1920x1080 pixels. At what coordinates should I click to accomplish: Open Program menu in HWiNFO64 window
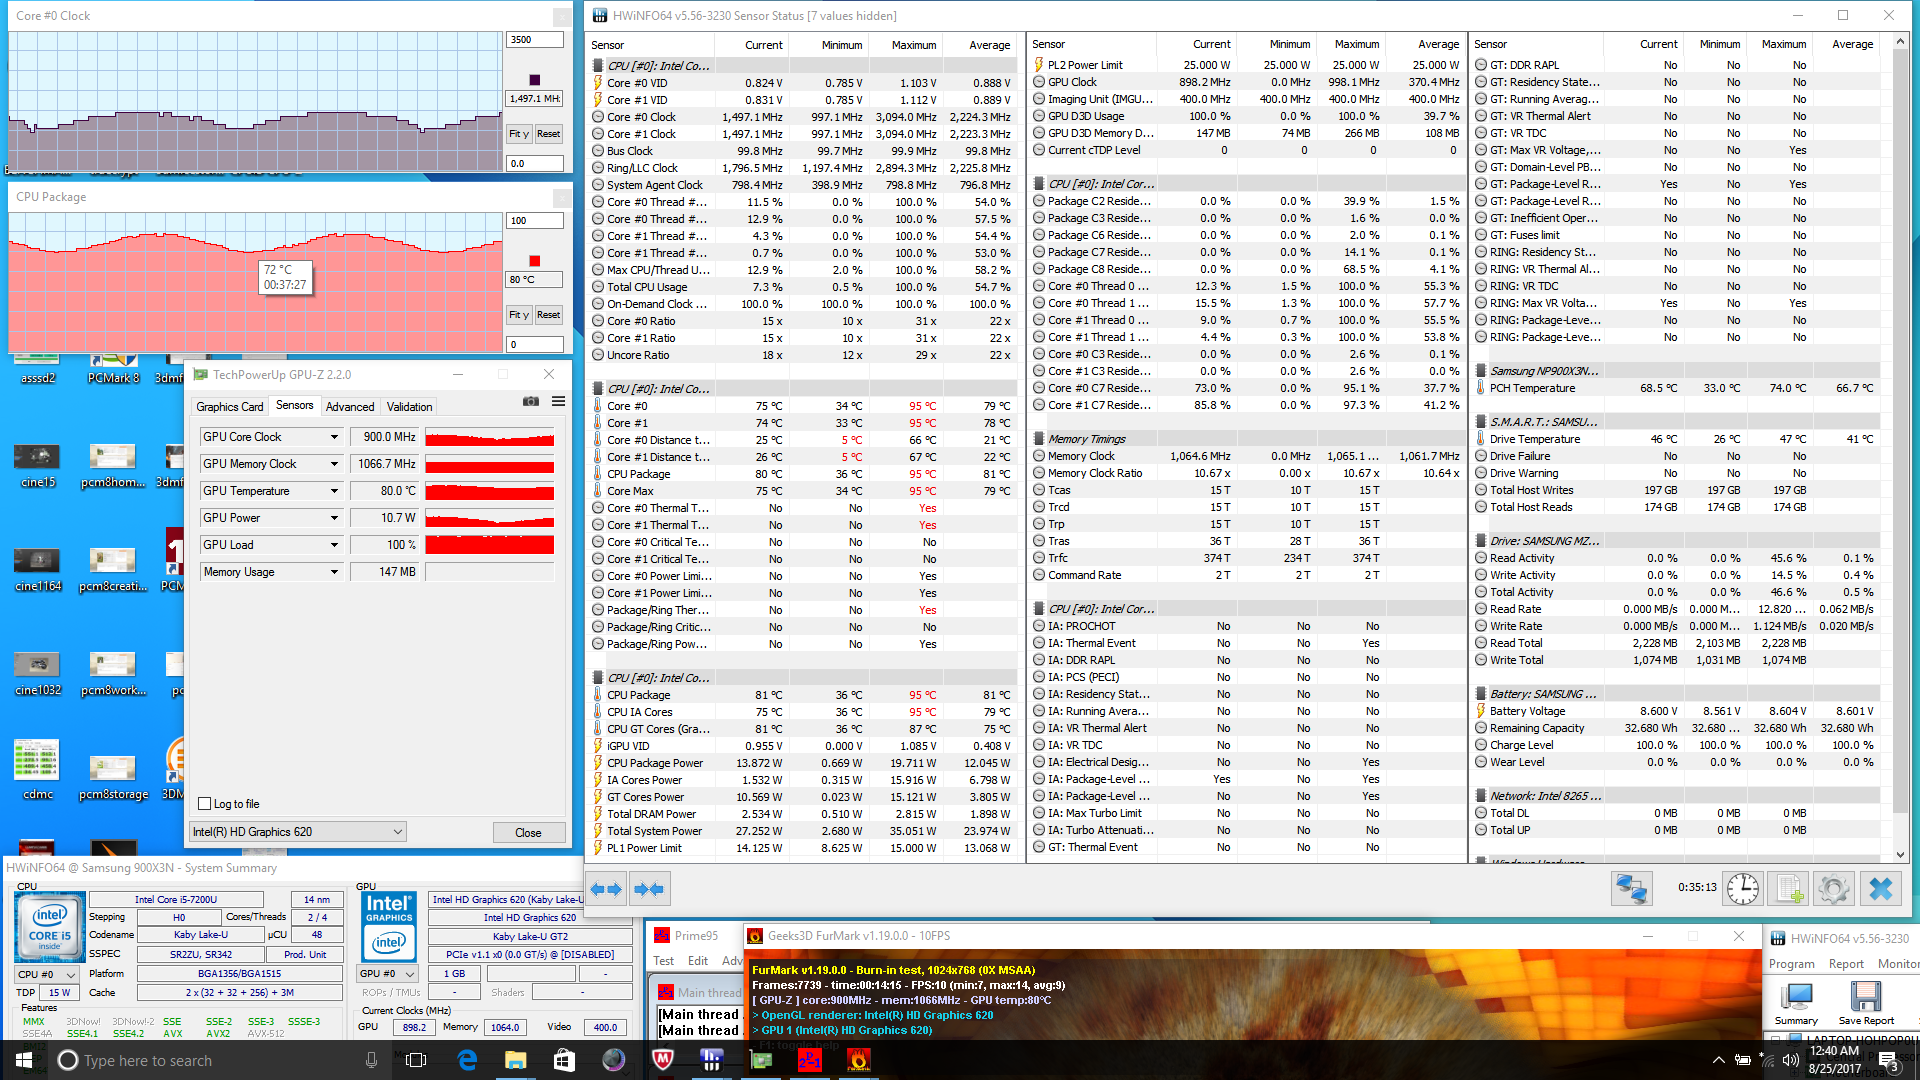point(1792,964)
